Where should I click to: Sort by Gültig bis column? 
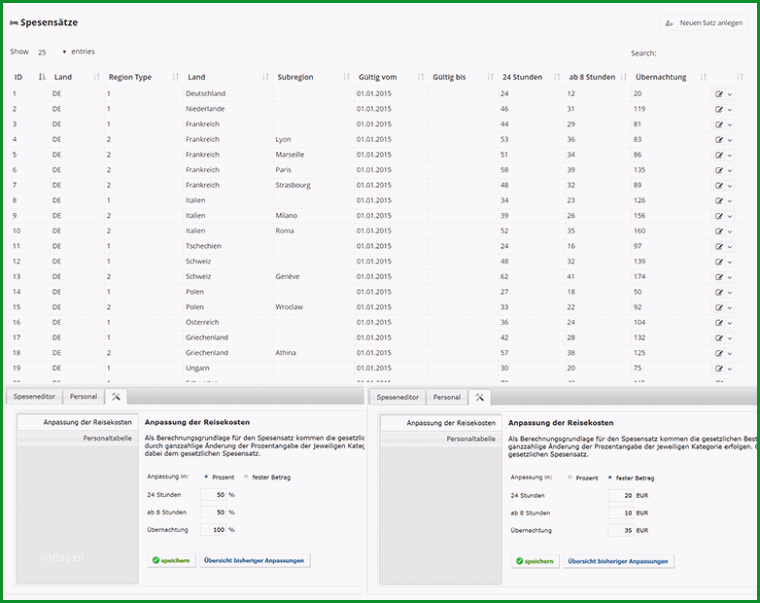(x=463, y=77)
